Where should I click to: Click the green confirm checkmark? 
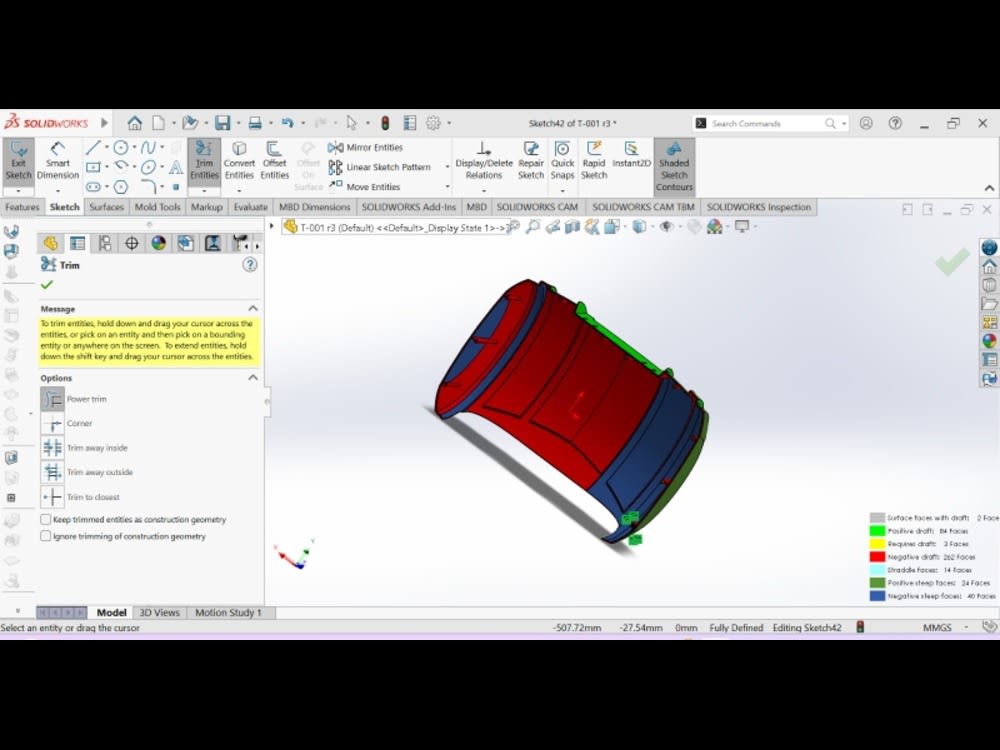pyautogui.click(x=951, y=262)
